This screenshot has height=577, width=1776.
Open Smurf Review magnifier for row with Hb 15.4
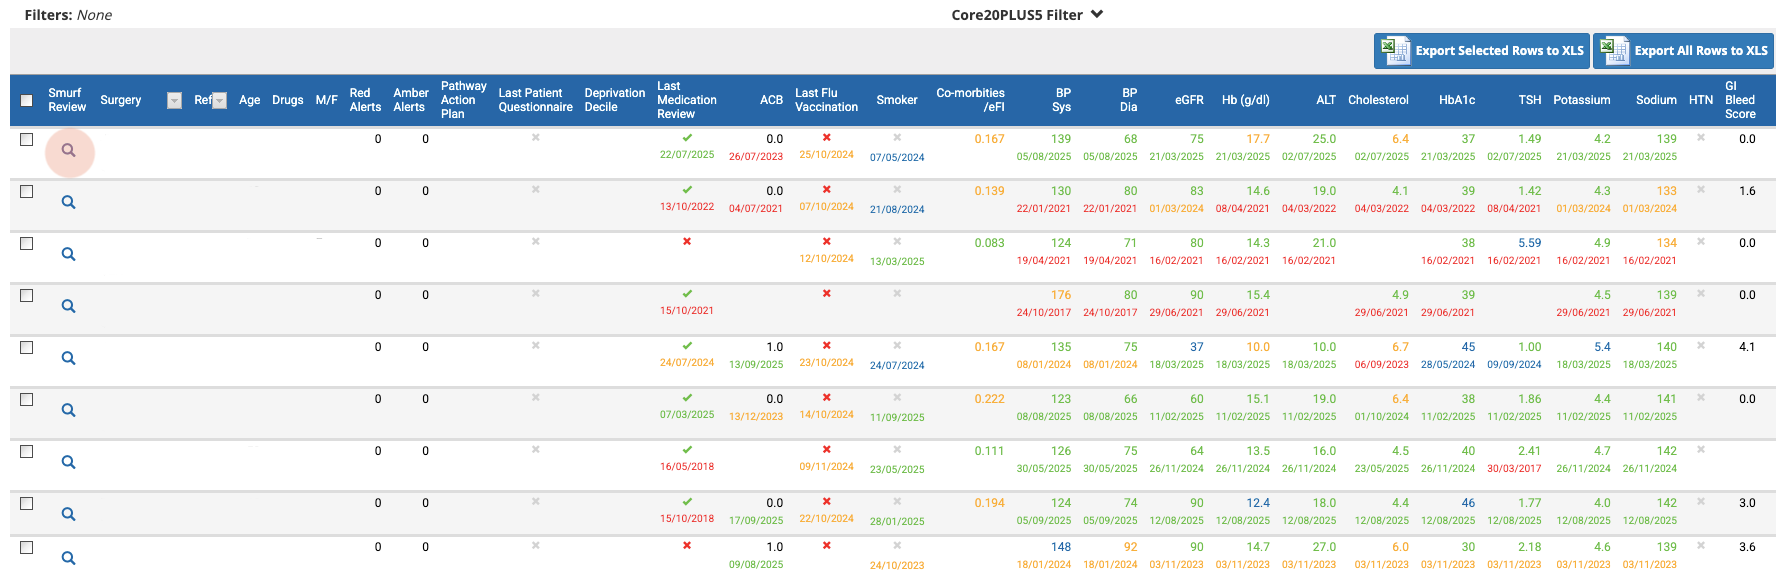click(68, 306)
